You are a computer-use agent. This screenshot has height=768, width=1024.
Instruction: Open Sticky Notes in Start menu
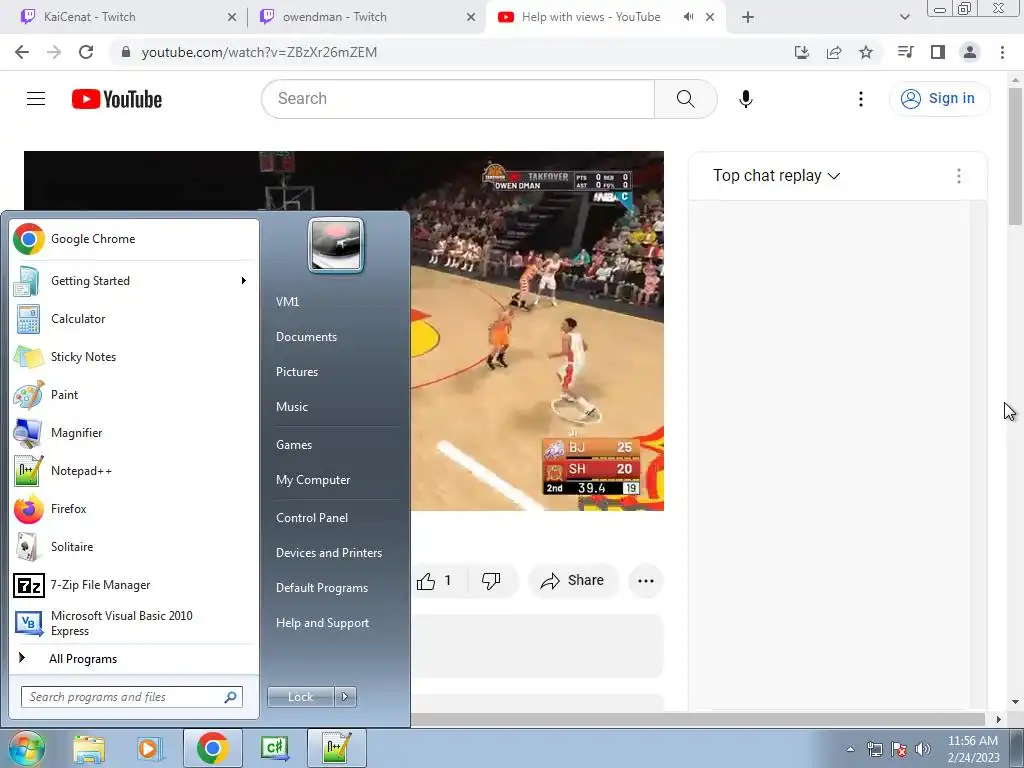tap(134, 357)
